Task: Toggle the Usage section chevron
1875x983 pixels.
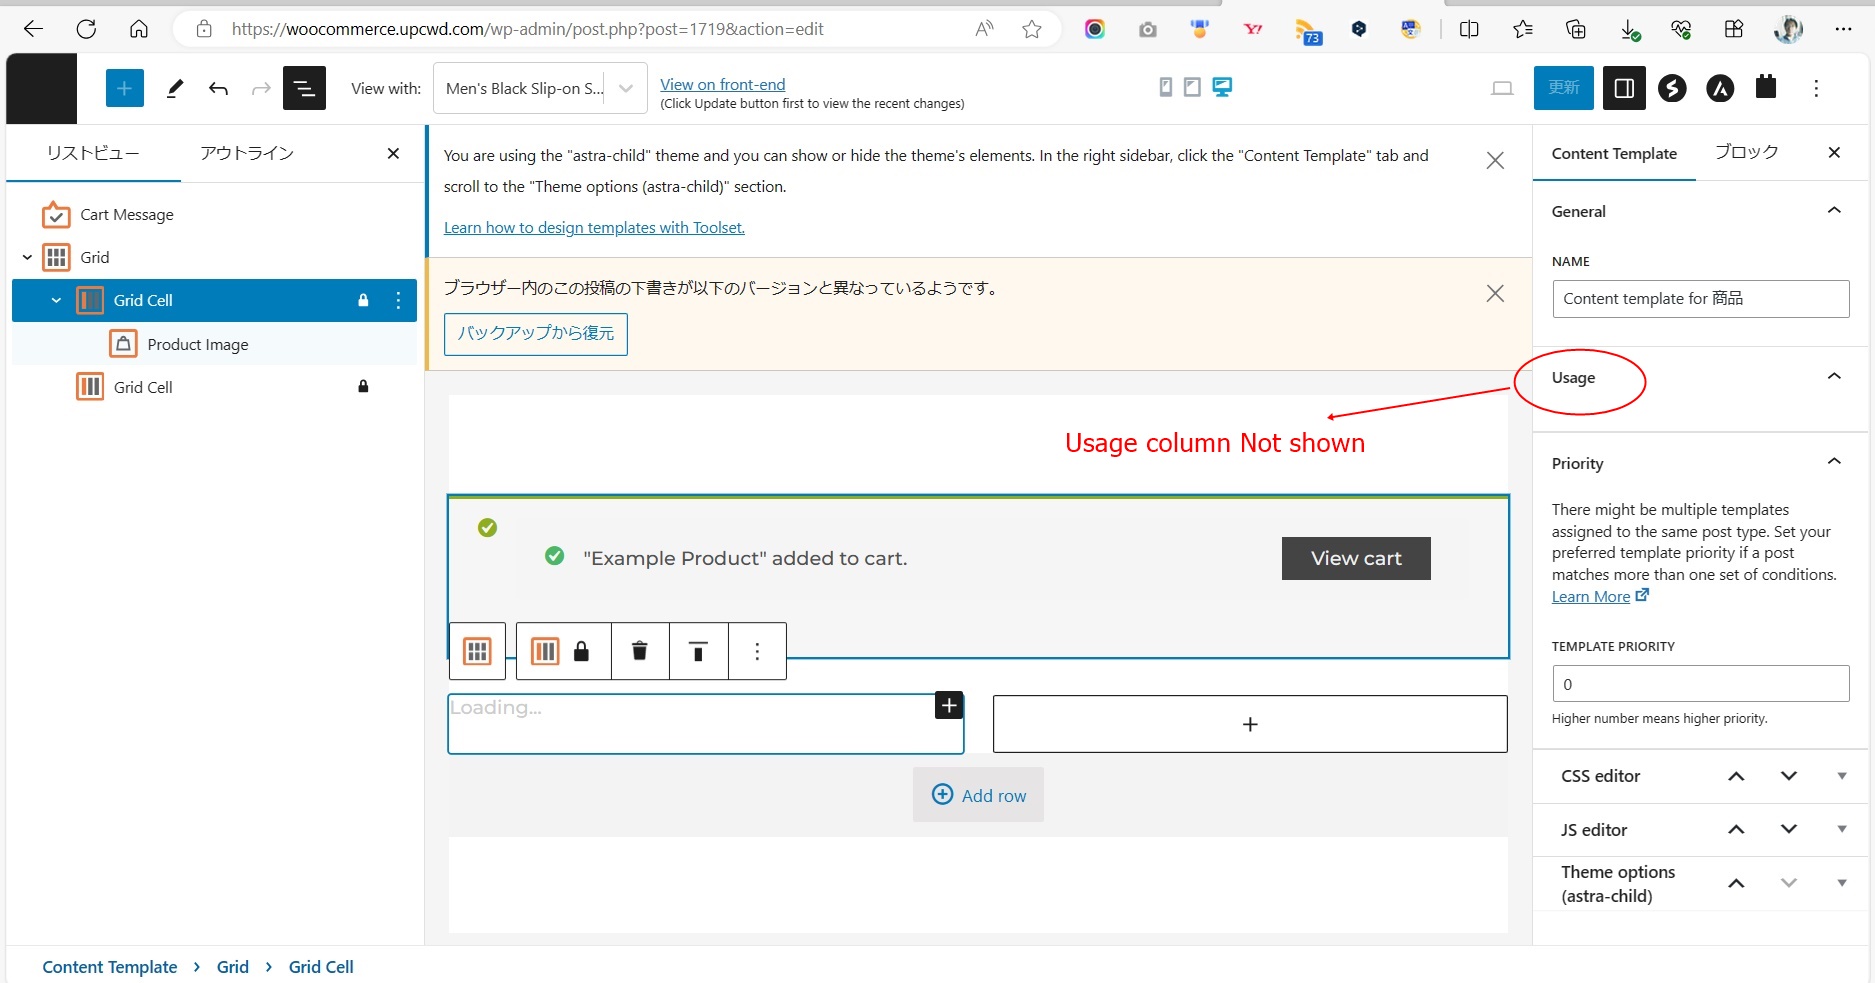Action: pyautogui.click(x=1834, y=376)
